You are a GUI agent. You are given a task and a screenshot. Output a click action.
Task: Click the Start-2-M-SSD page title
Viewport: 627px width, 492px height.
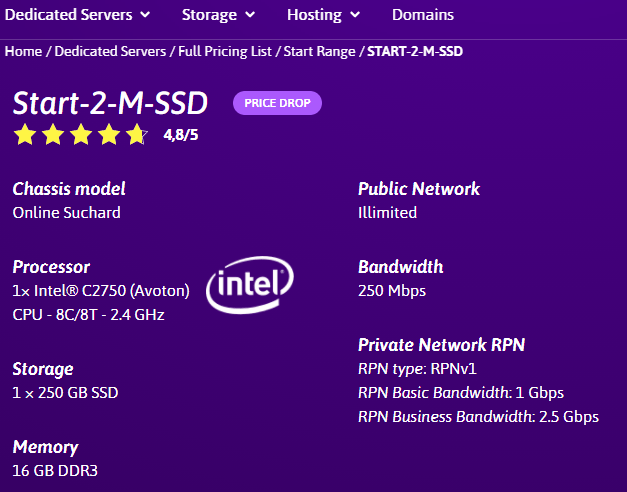pos(110,103)
